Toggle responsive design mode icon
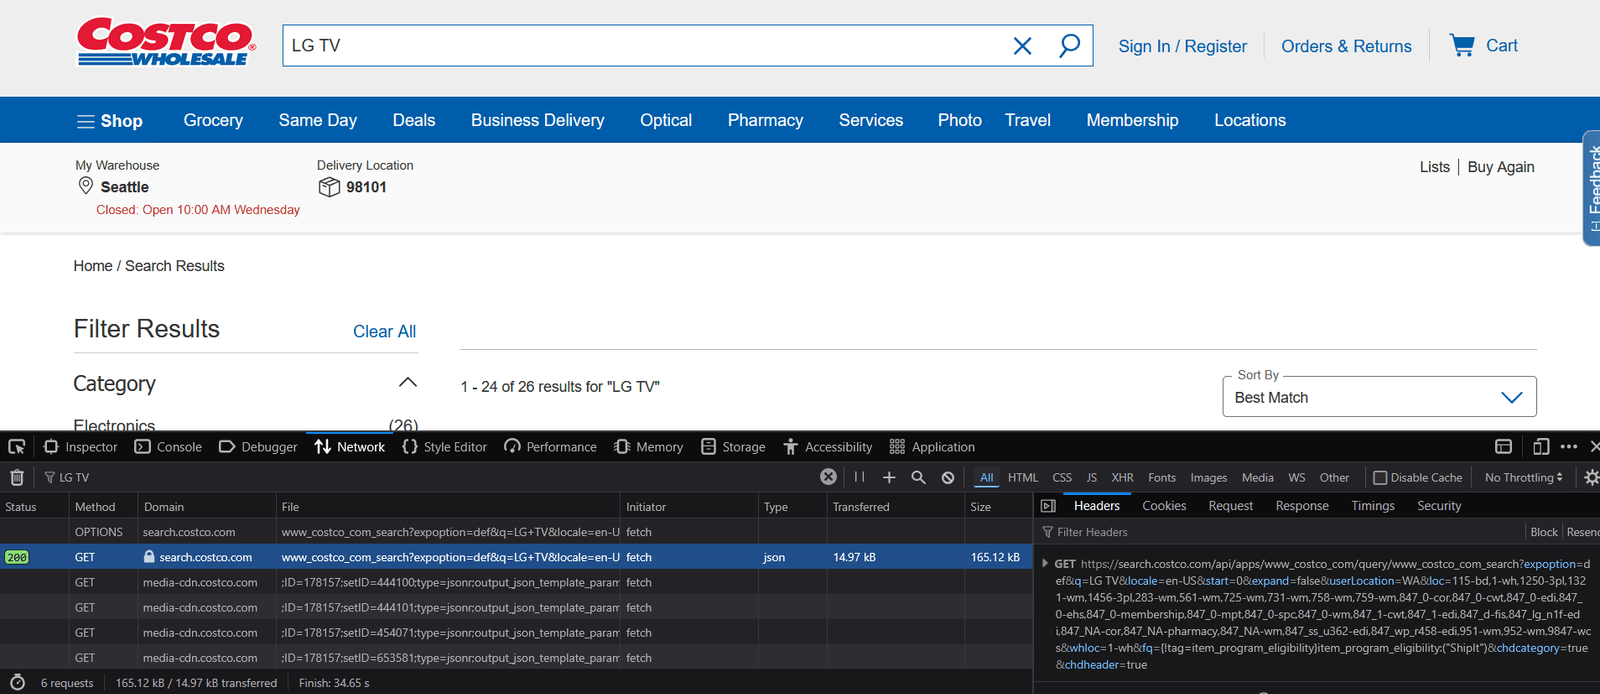 pyautogui.click(x=1541, y=447)
